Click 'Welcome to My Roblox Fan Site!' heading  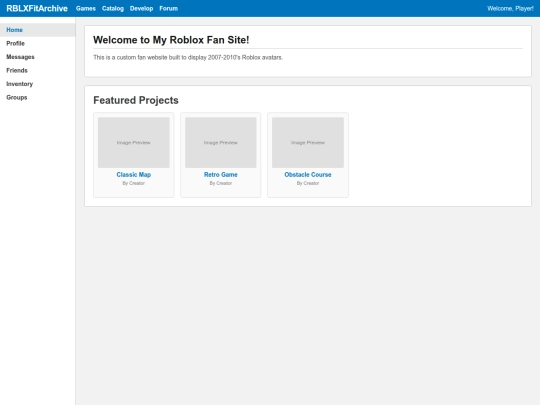click(171, 40)
